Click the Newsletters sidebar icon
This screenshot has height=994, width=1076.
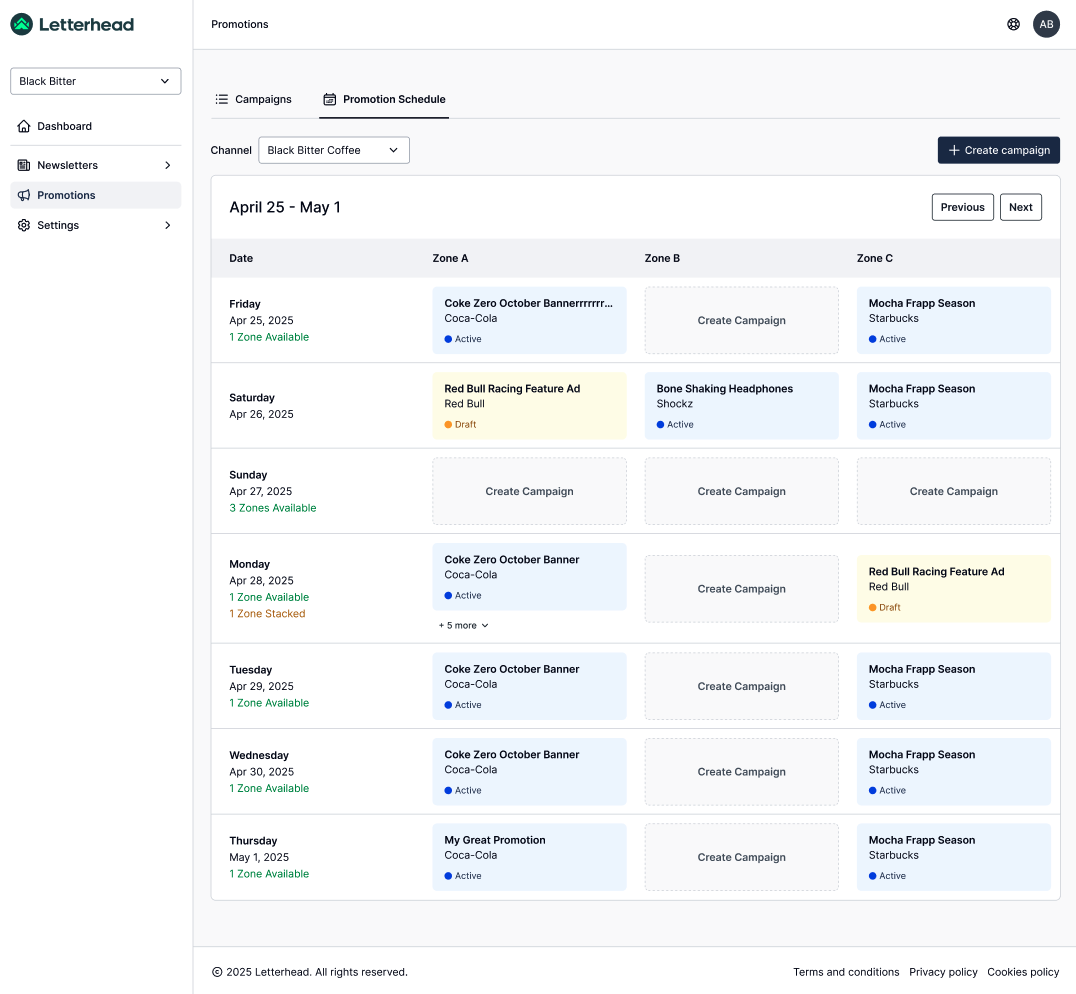pyautogui.click(x=24, y=165)
